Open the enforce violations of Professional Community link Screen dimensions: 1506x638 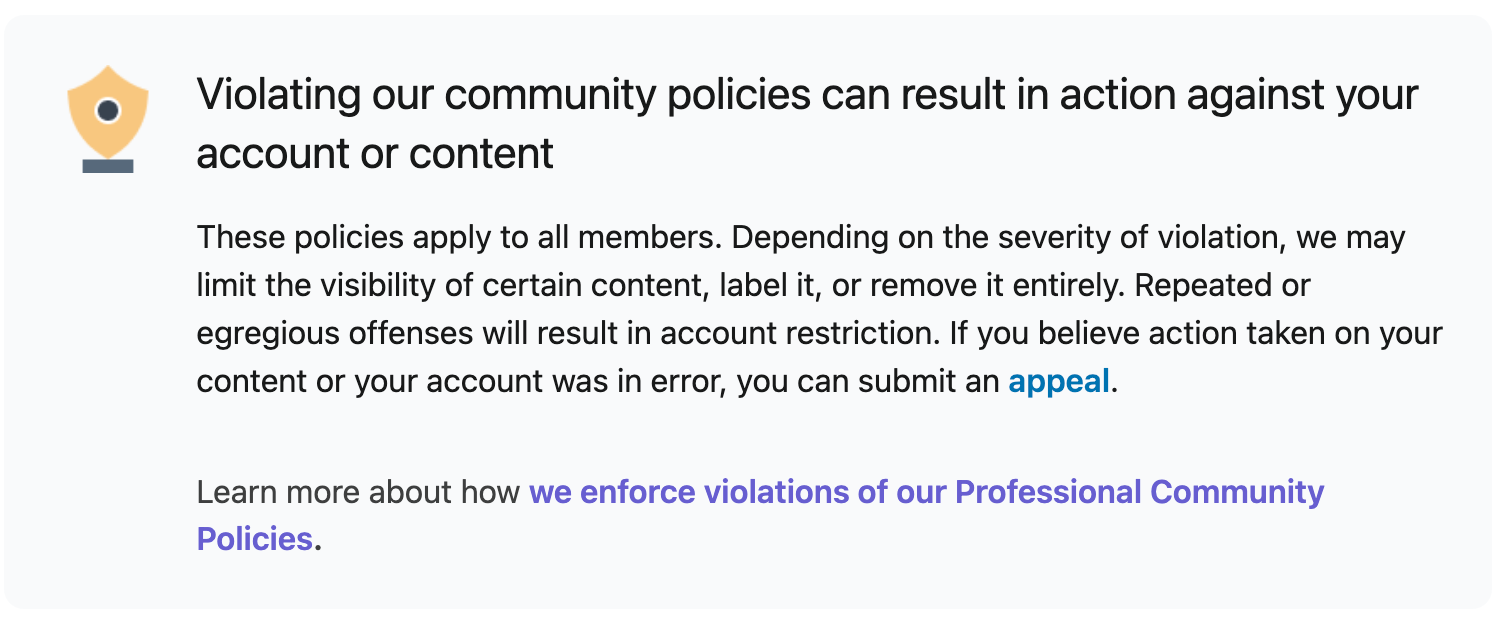click(x=926, y=492)
